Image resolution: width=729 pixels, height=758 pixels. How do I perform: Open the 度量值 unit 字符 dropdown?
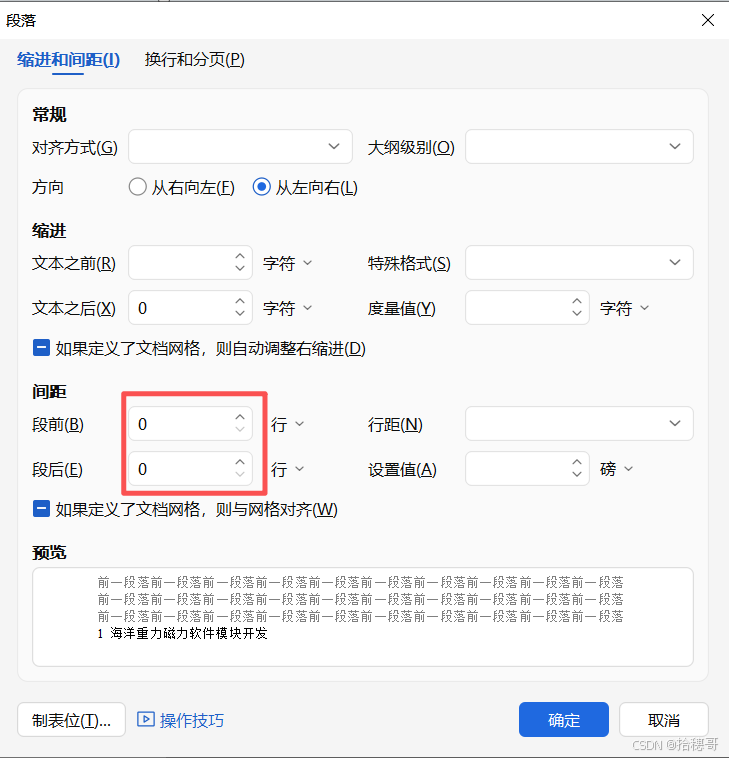625,308
